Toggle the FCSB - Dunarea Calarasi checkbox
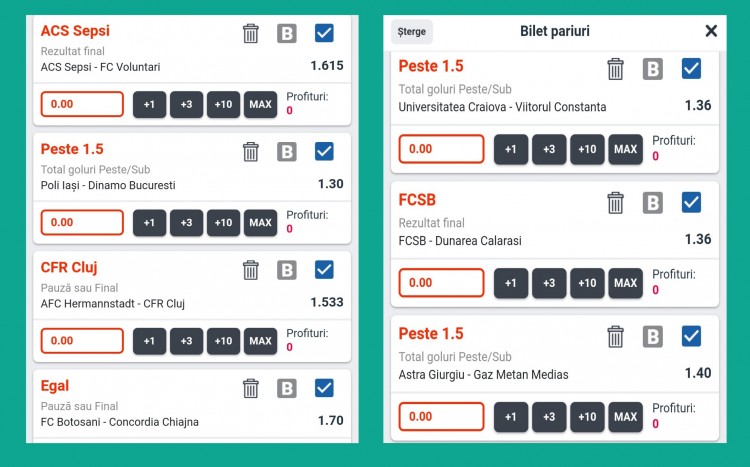750x467 pixels. pyautogui.click(x=691, y=202)
